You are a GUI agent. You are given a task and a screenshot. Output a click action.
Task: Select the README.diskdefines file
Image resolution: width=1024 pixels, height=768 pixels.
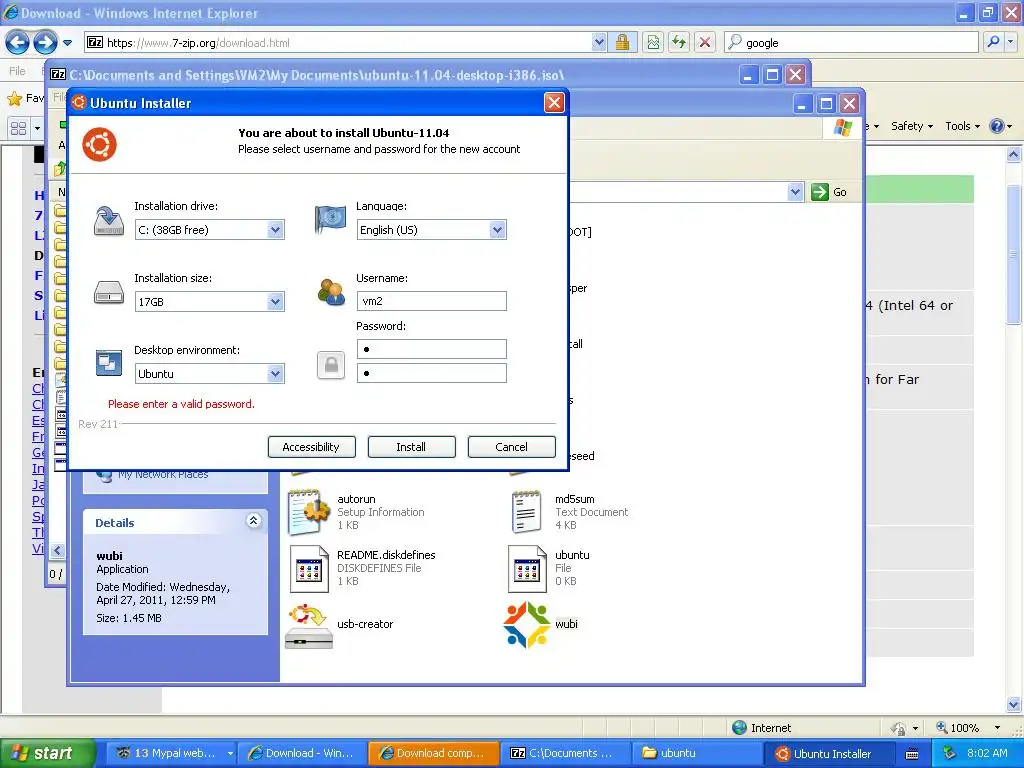[x=362, y=568]
